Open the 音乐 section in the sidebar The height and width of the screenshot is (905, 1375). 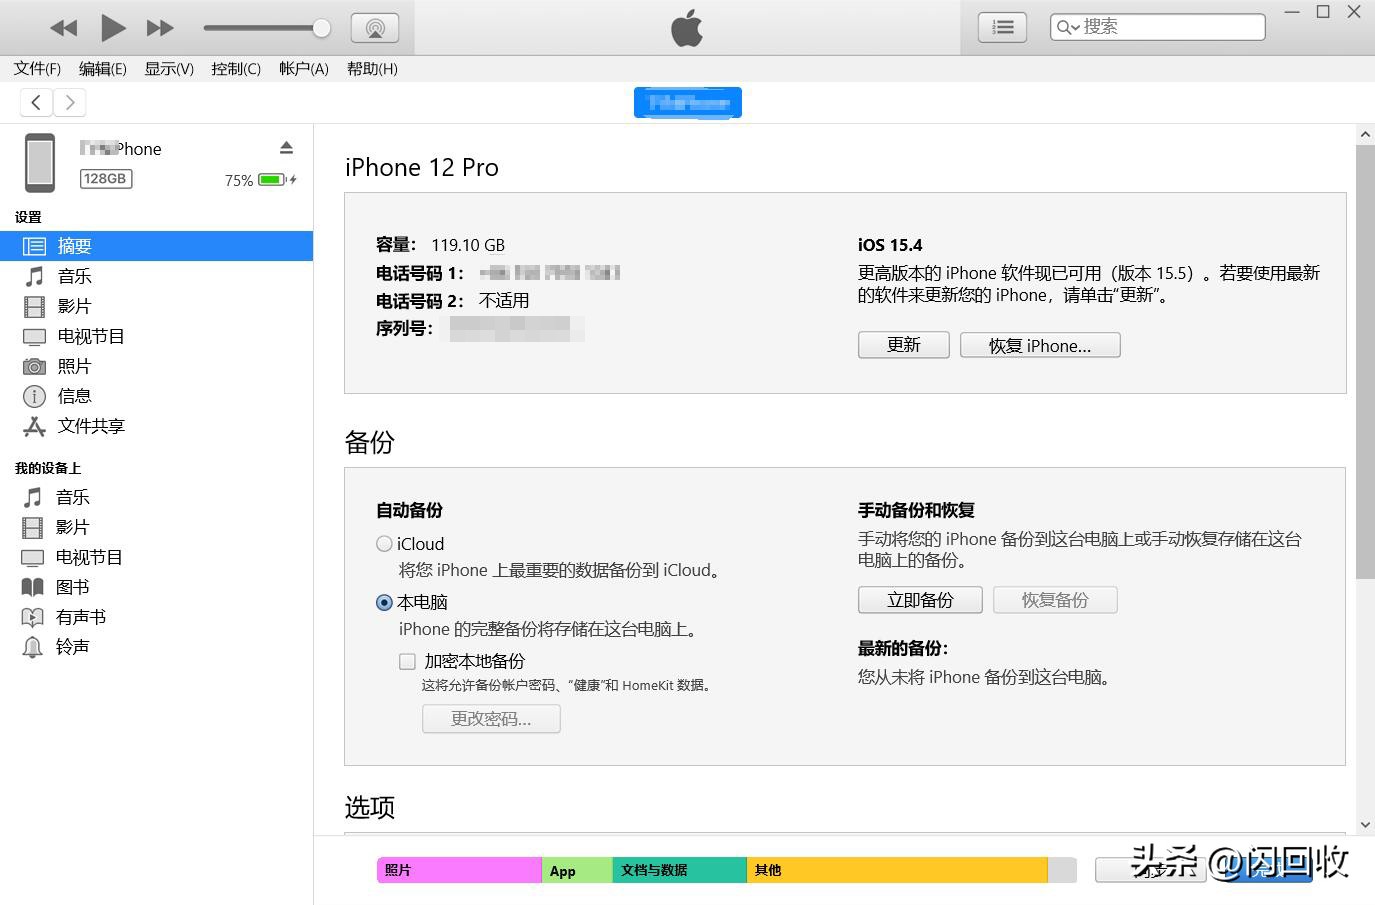click(73, 275)
